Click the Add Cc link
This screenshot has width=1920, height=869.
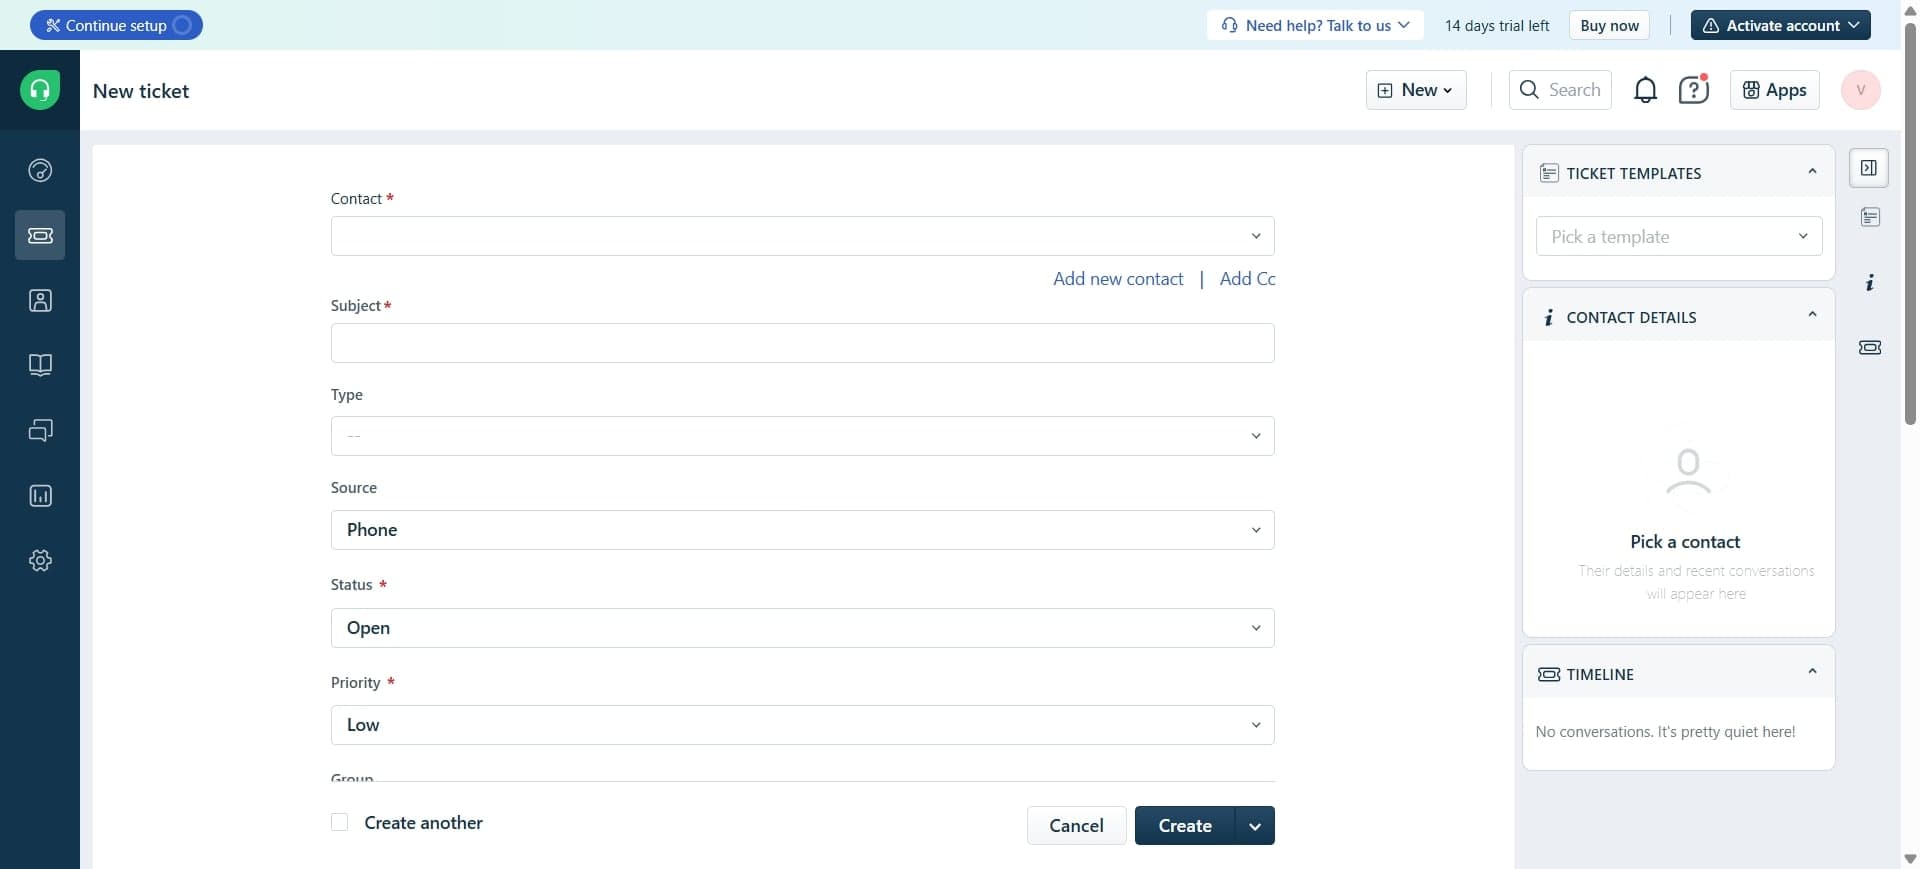coord(1247,279)
